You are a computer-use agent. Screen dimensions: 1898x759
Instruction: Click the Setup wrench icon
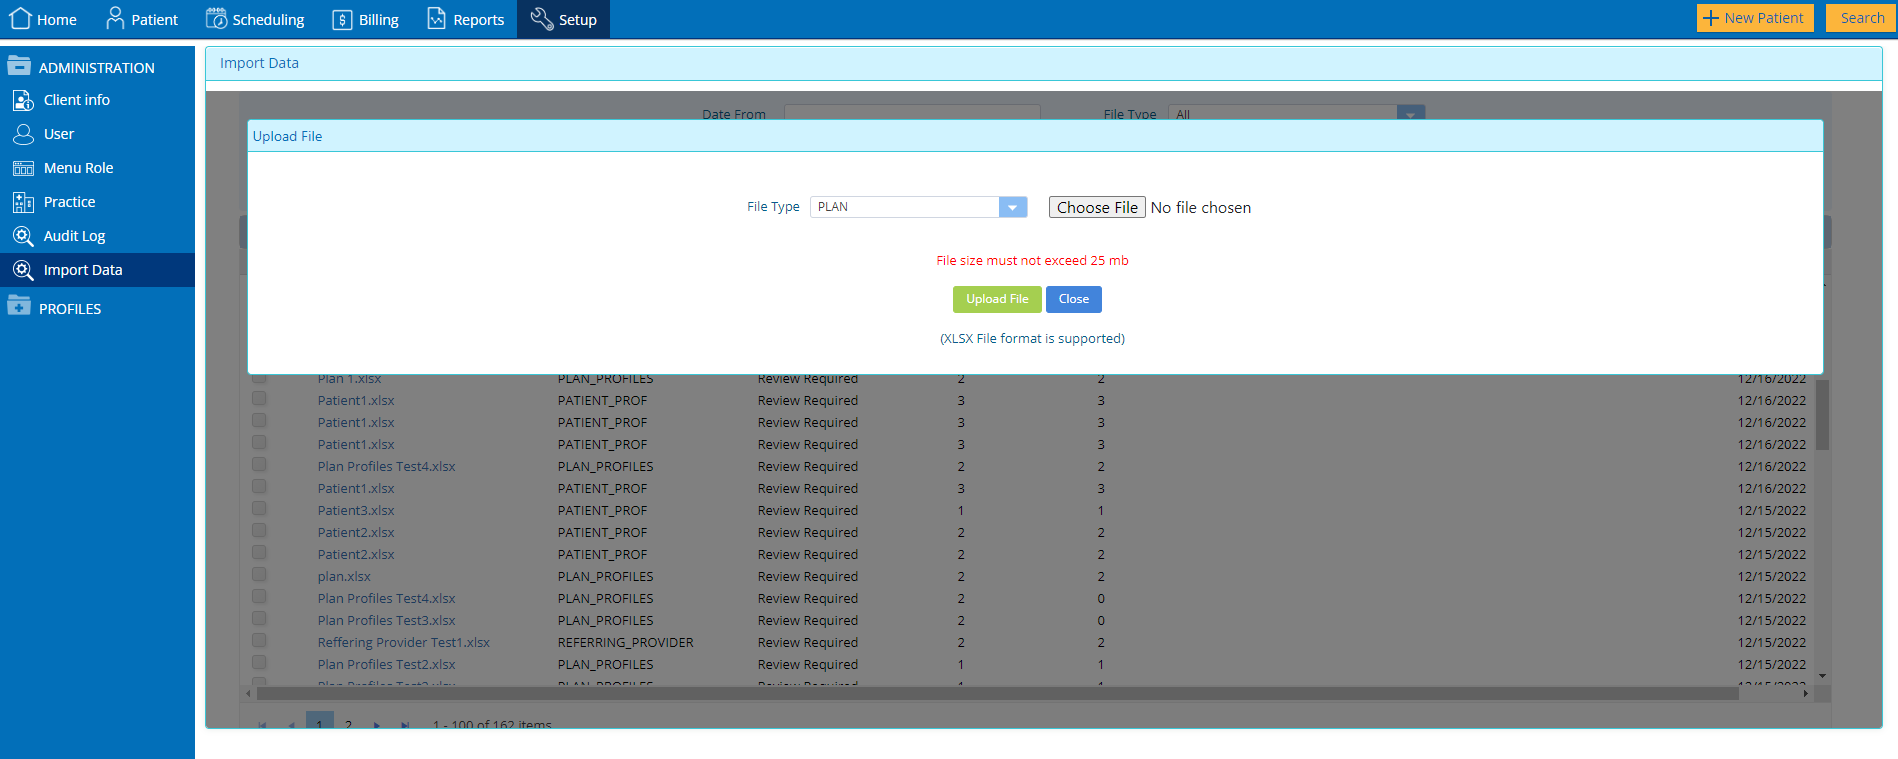point(541,18)
